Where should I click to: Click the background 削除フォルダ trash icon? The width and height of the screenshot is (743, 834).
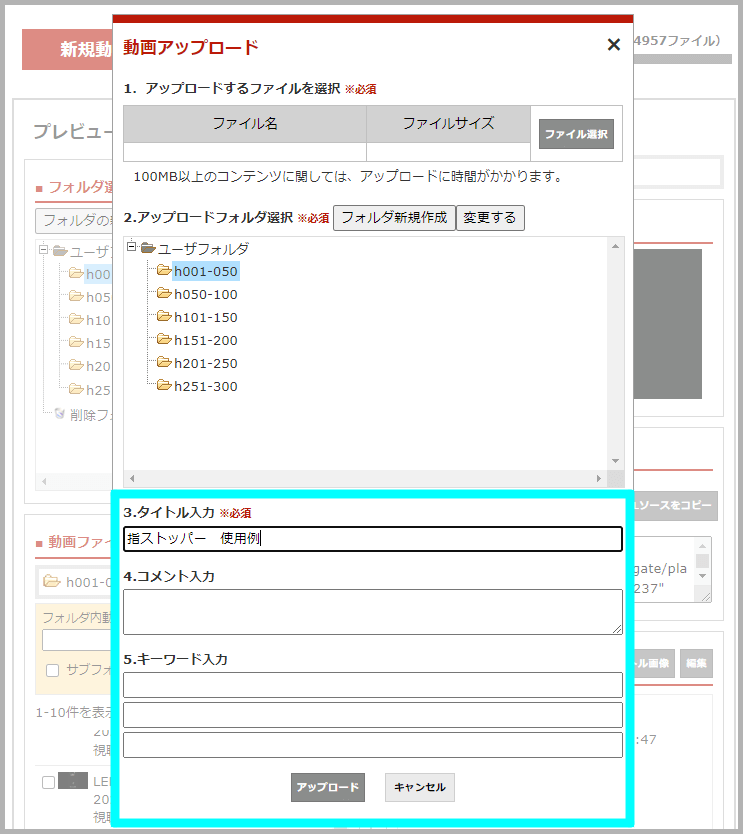click(x=60, y=414)
